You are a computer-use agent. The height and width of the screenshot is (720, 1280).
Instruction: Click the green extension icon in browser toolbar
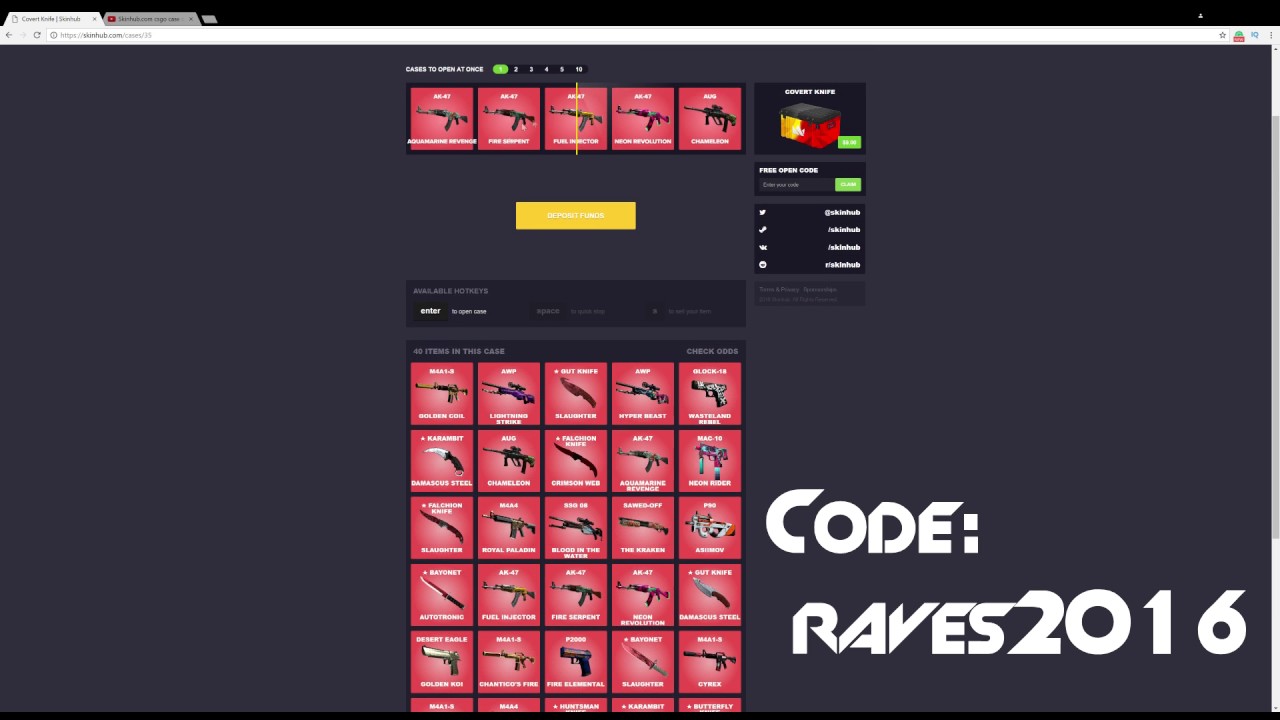[1239, 35]
